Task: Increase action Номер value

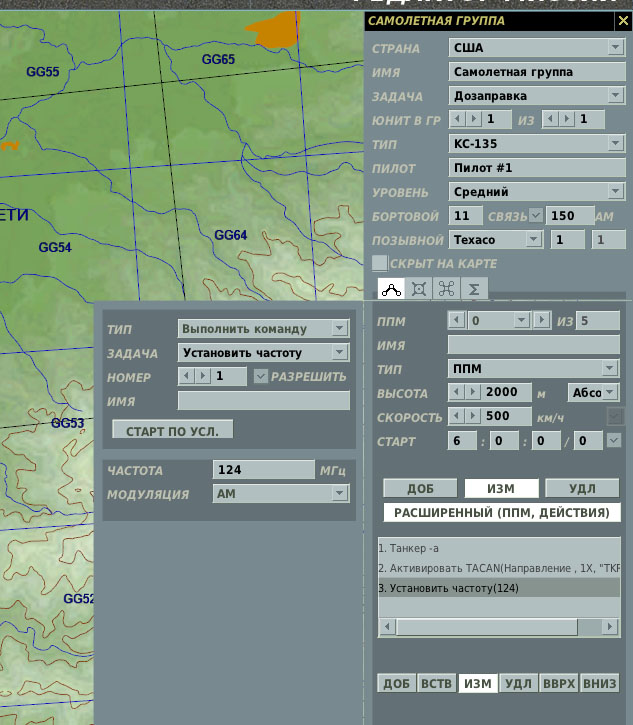Action: click(x=203, y=376)
